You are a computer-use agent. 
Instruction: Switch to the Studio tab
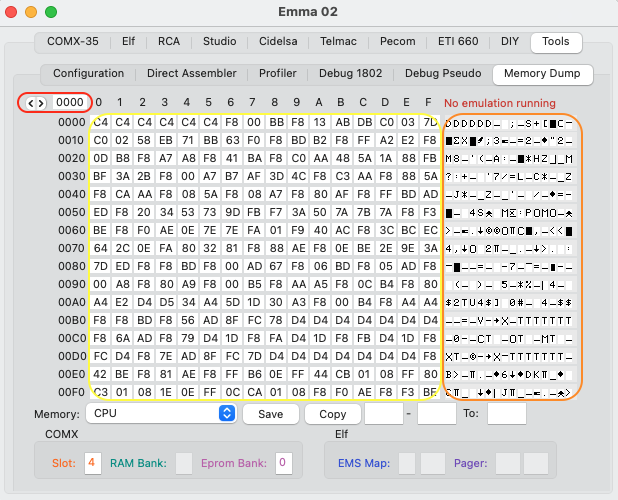pyautogui.click(x=220, y=41)
